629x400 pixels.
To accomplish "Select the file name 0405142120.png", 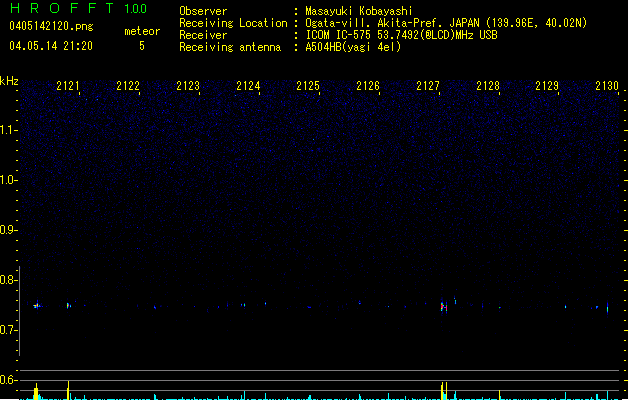I will (x=51, y=26).
